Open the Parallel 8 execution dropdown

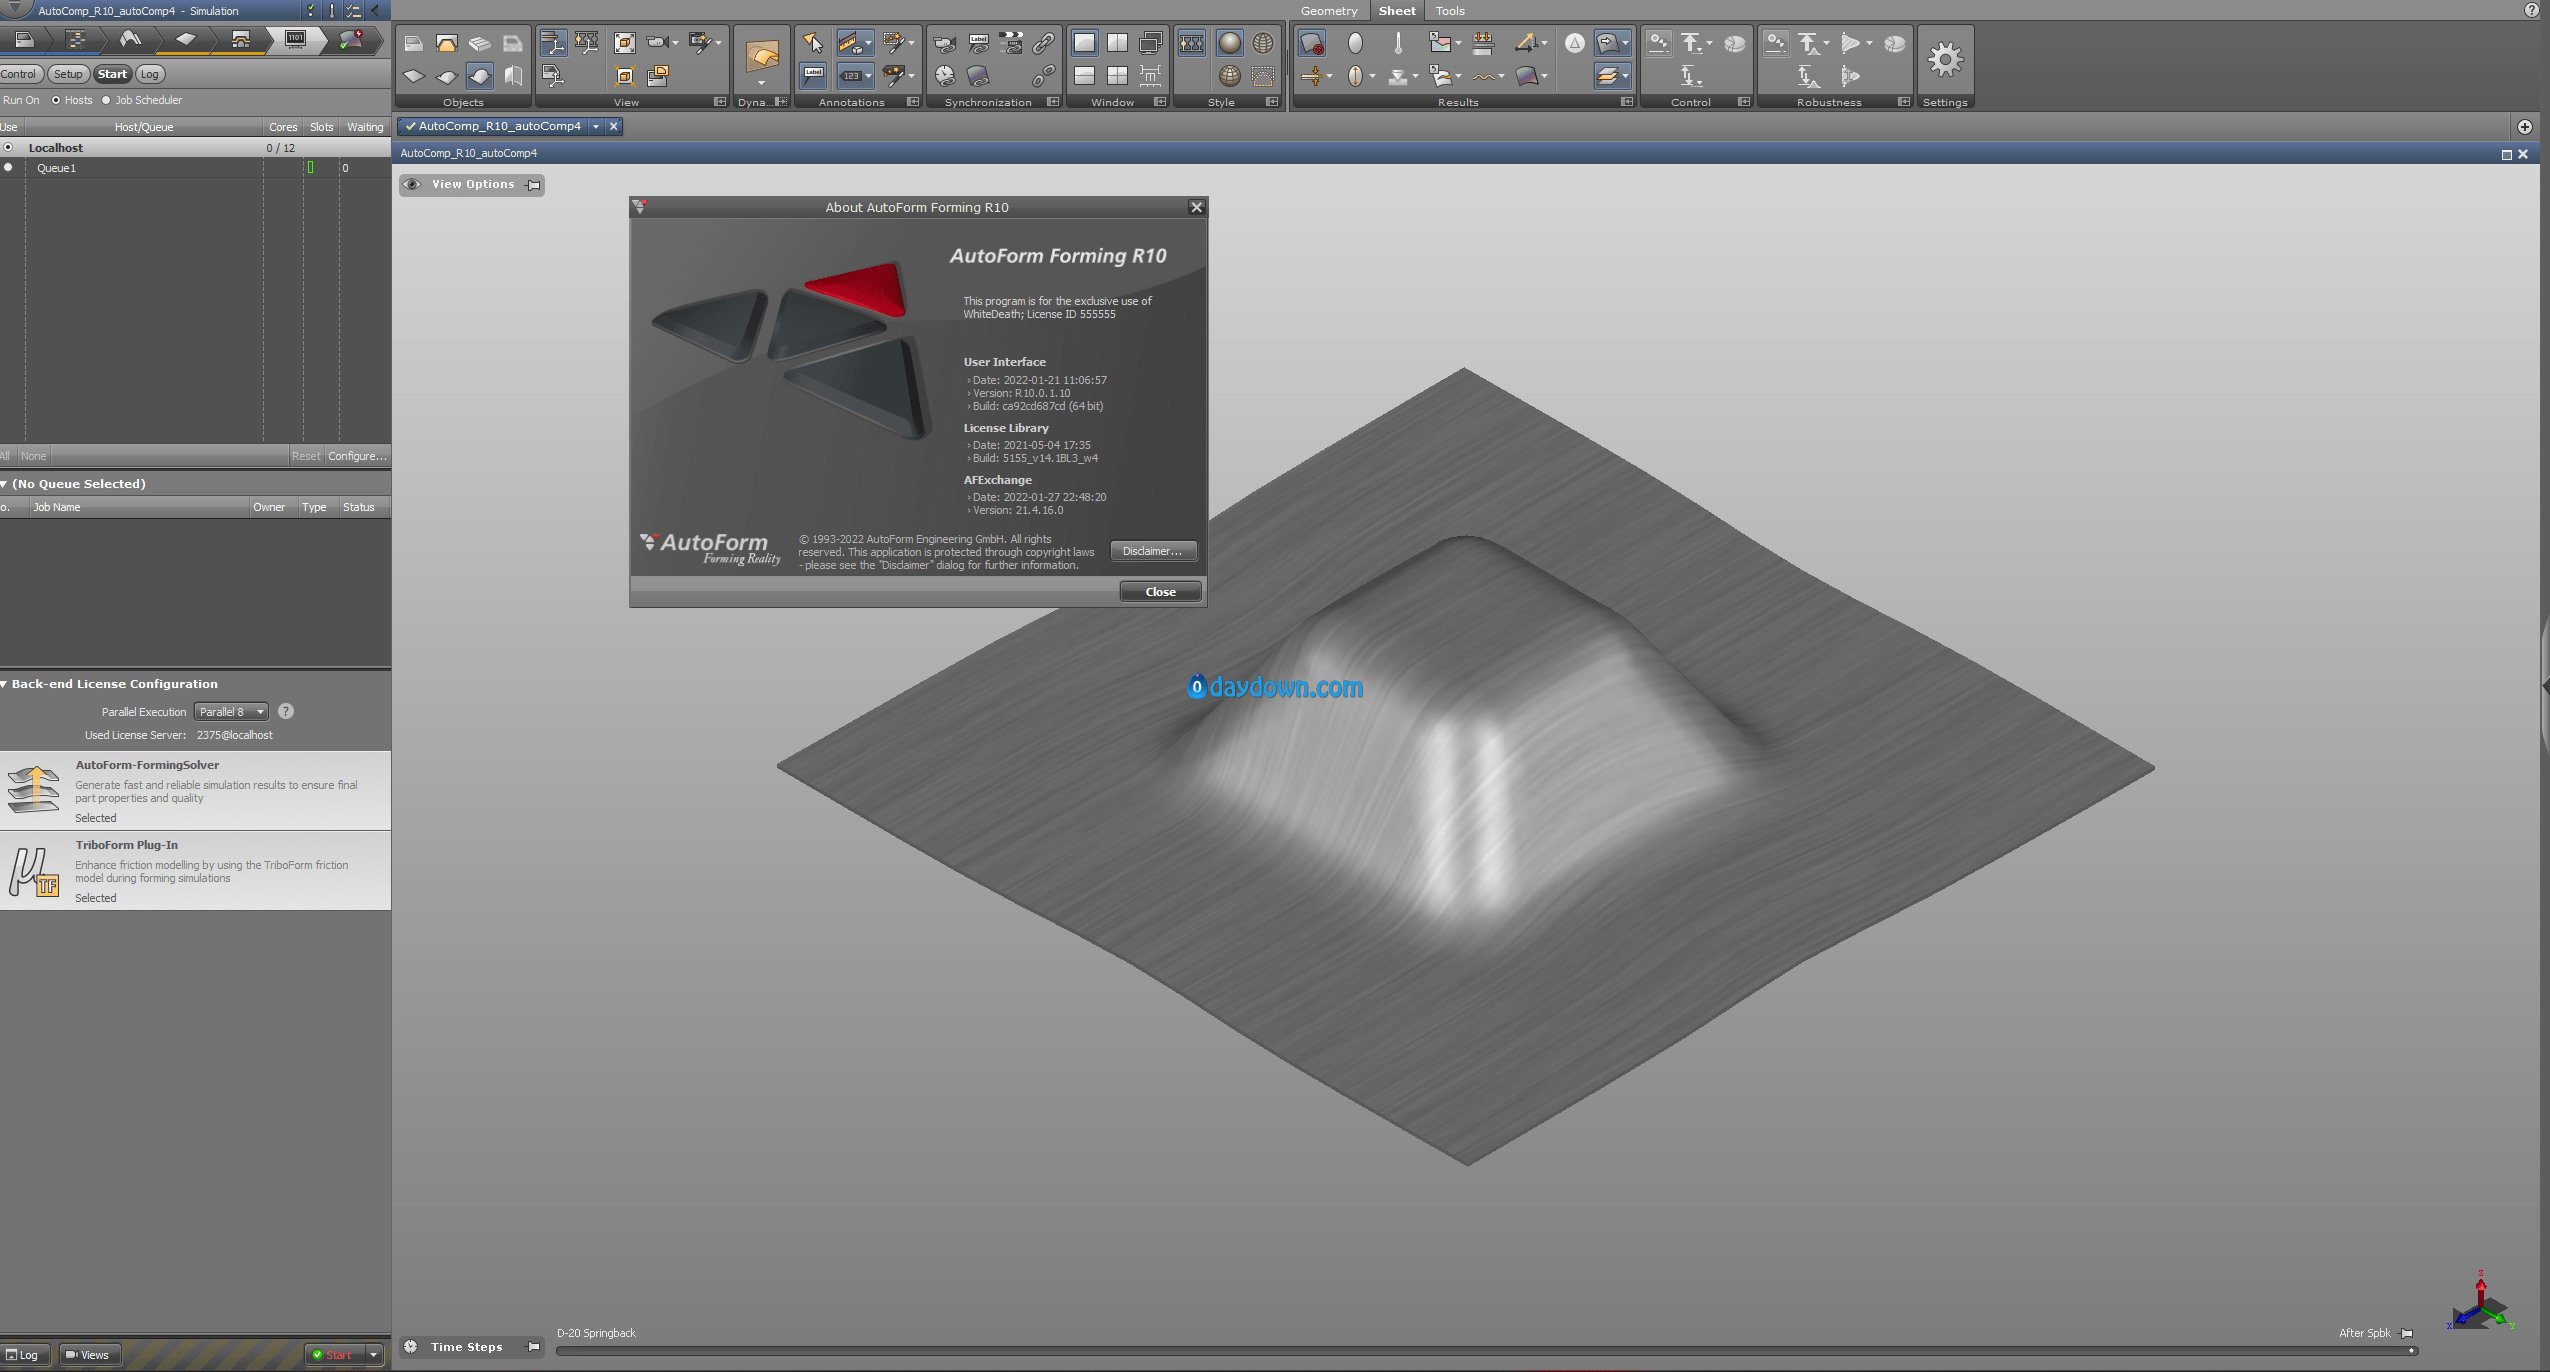[x=231, y=711]
